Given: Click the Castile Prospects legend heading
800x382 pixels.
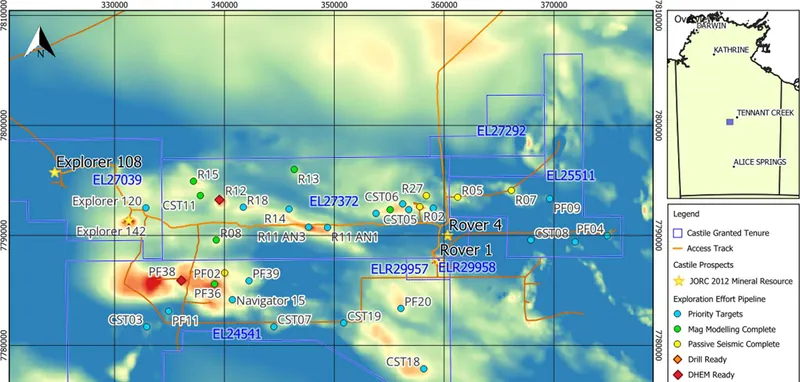Looking at the screenshot, I should 701,265.
